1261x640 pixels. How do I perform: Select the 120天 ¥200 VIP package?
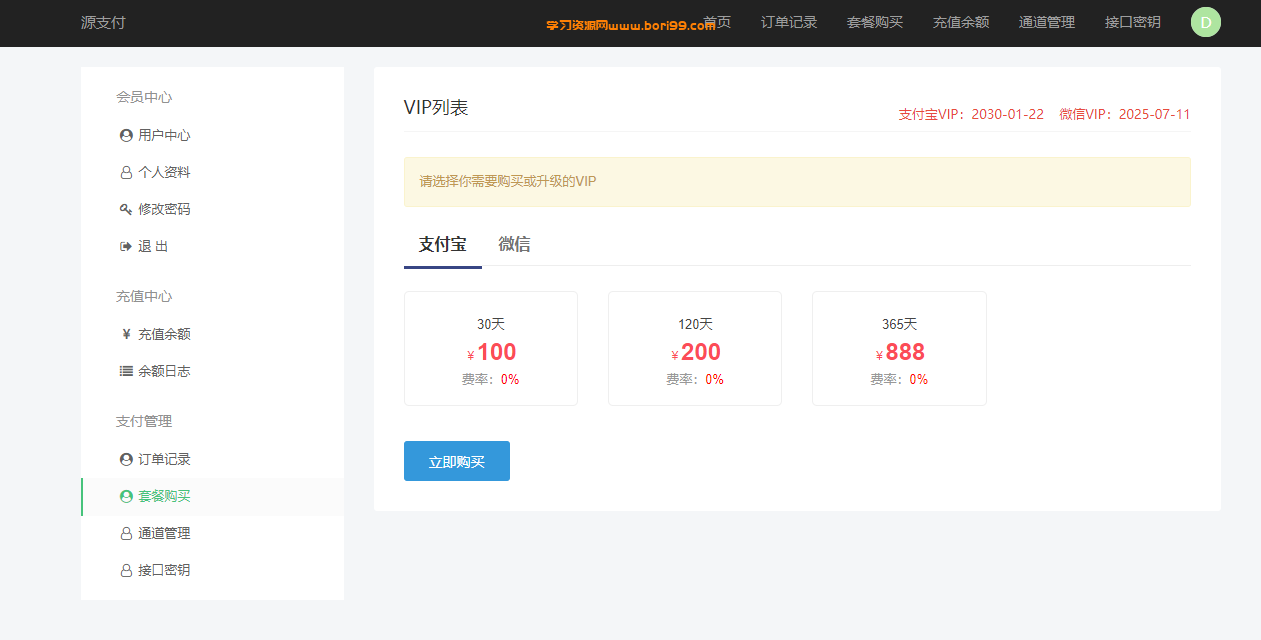695,348
